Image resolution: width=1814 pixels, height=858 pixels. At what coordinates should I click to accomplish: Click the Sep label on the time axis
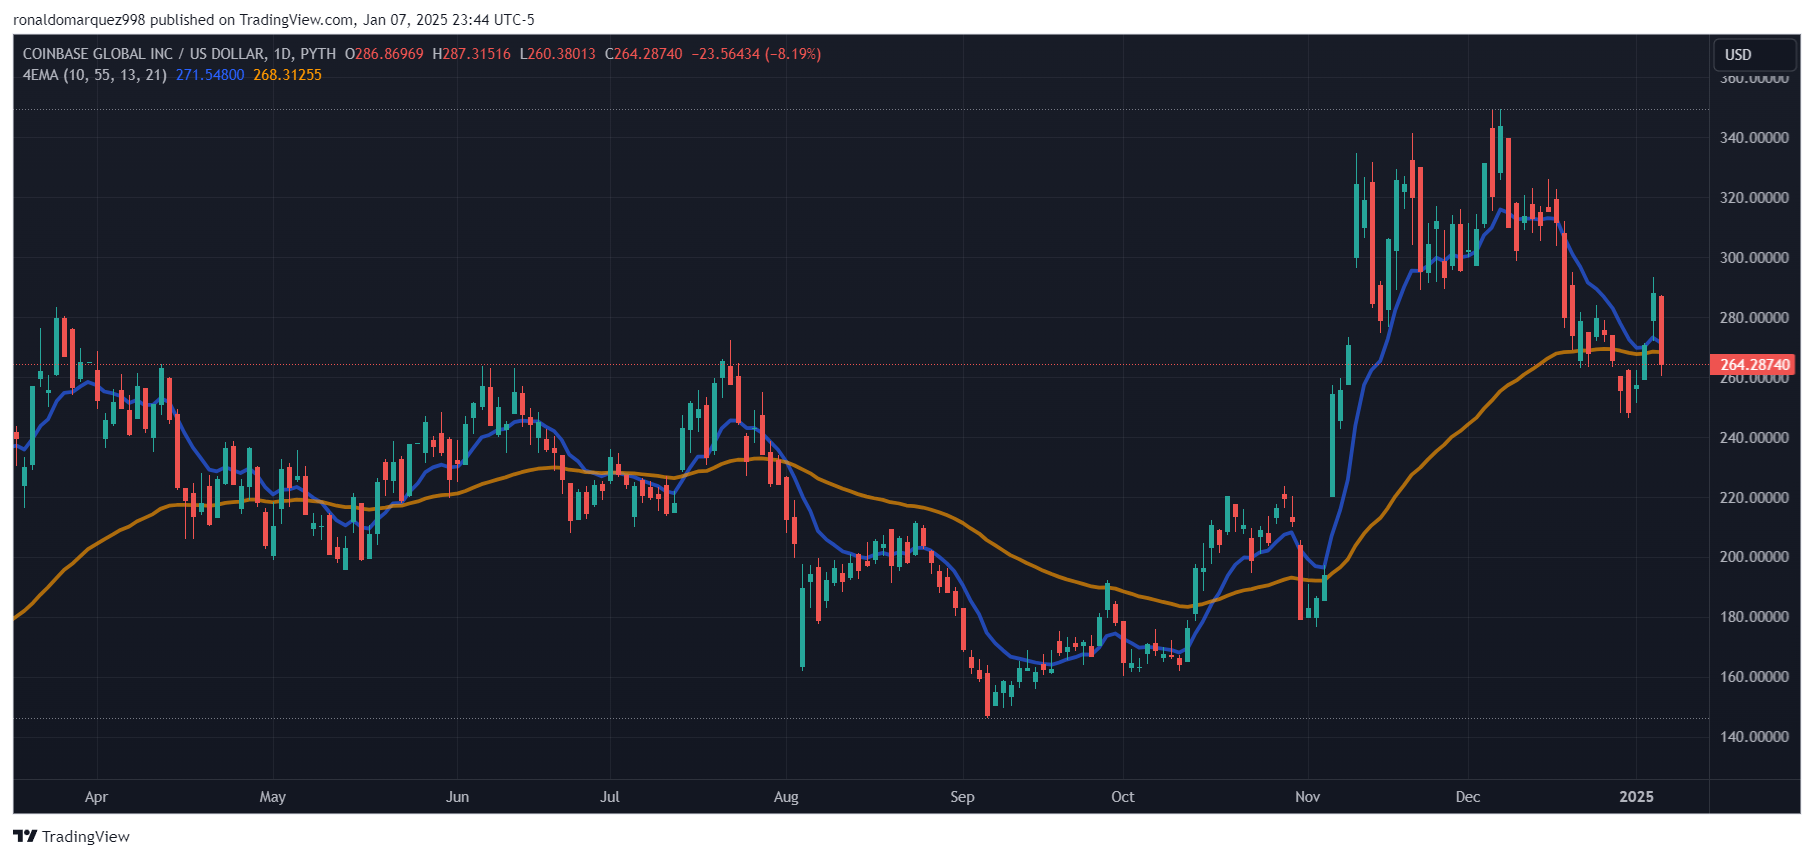pyautogui.click(x=962, y=797)
